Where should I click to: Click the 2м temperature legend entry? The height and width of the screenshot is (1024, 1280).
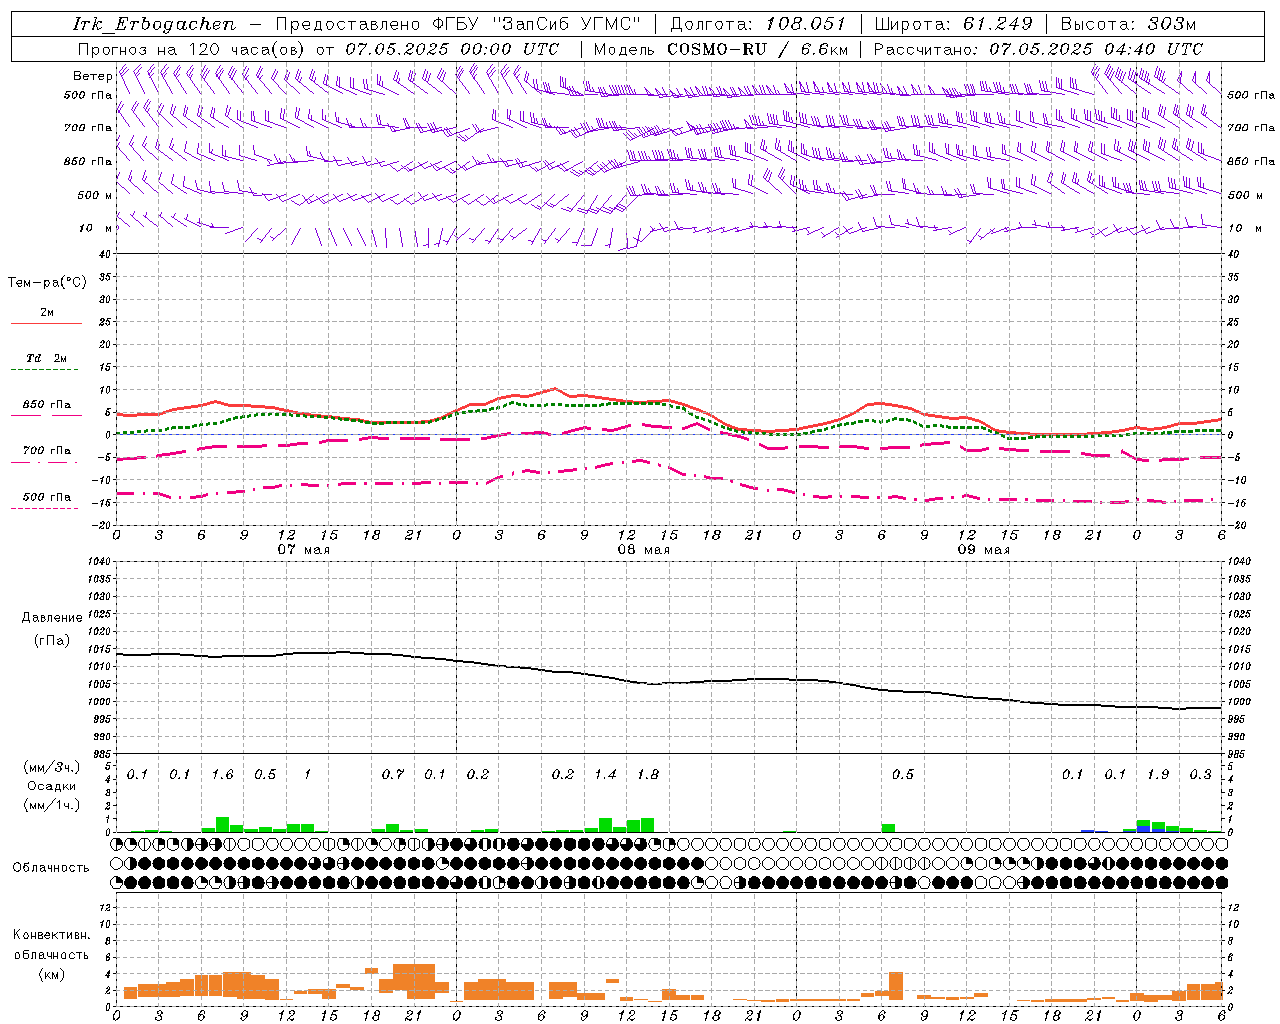[47, 313]
